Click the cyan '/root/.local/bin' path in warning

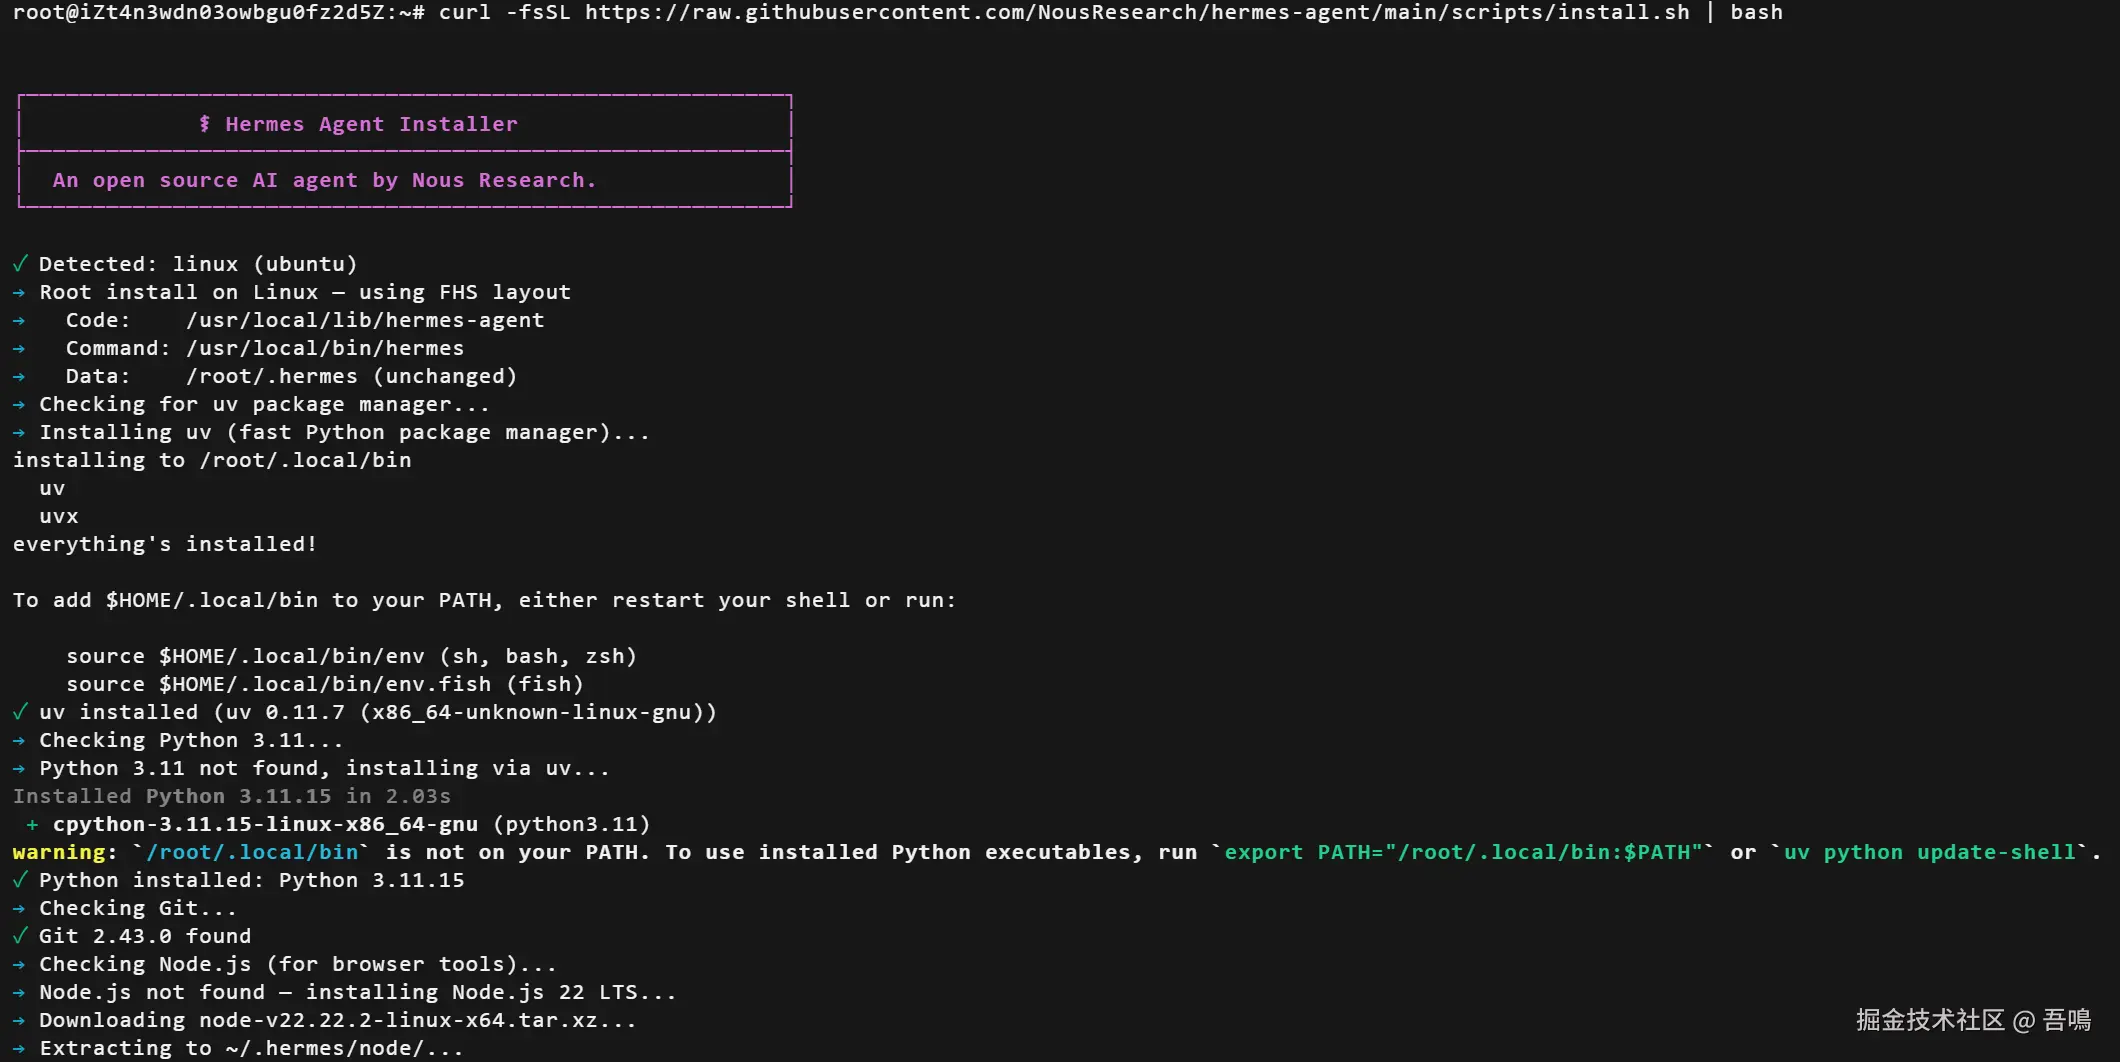[252, 852]
